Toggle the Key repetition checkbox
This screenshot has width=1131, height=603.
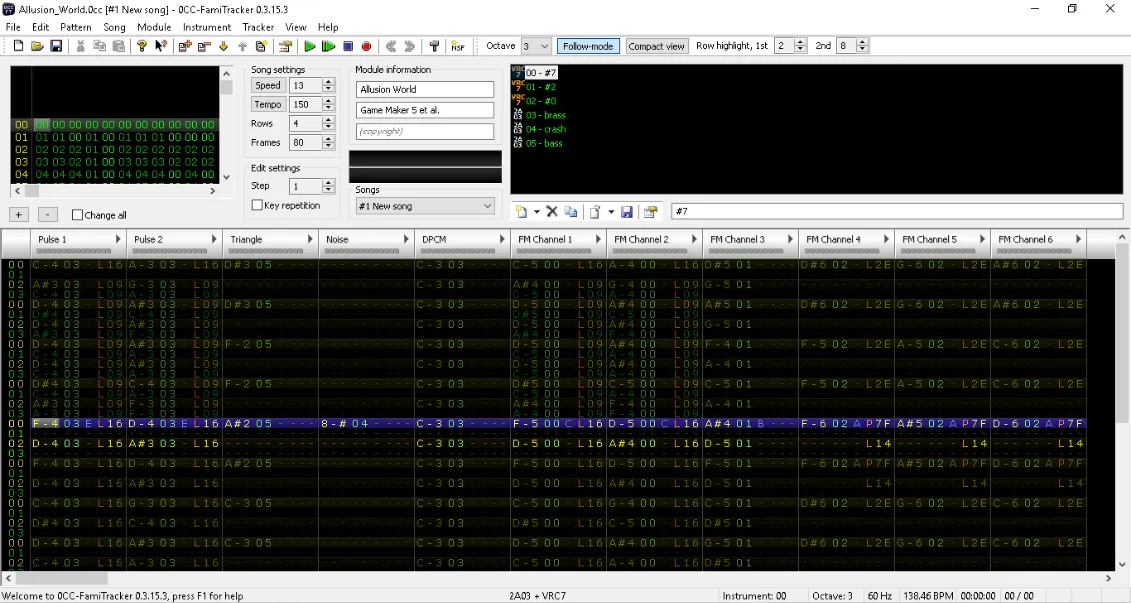pyautogui.click(x=257, y=205)
